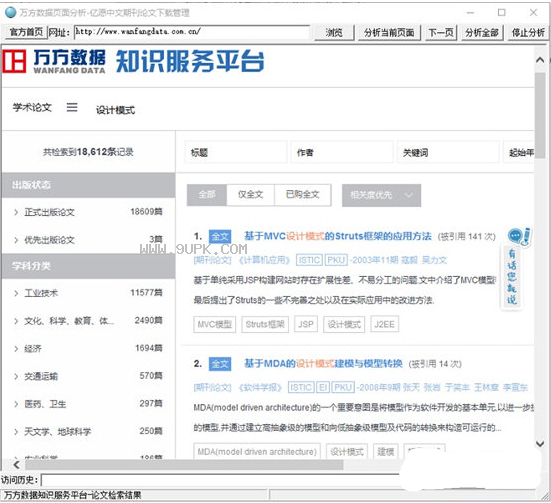Focus the 标题 filter field
This screenshot has width=551, height=503.
[x=236, y=152]
